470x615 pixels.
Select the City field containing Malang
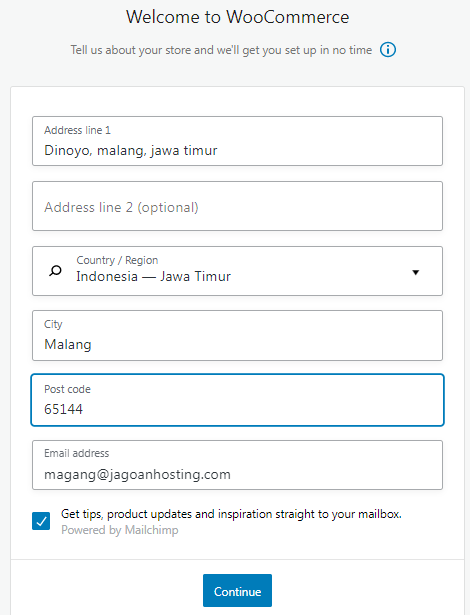pyautogui.click(x=237, y=335)
